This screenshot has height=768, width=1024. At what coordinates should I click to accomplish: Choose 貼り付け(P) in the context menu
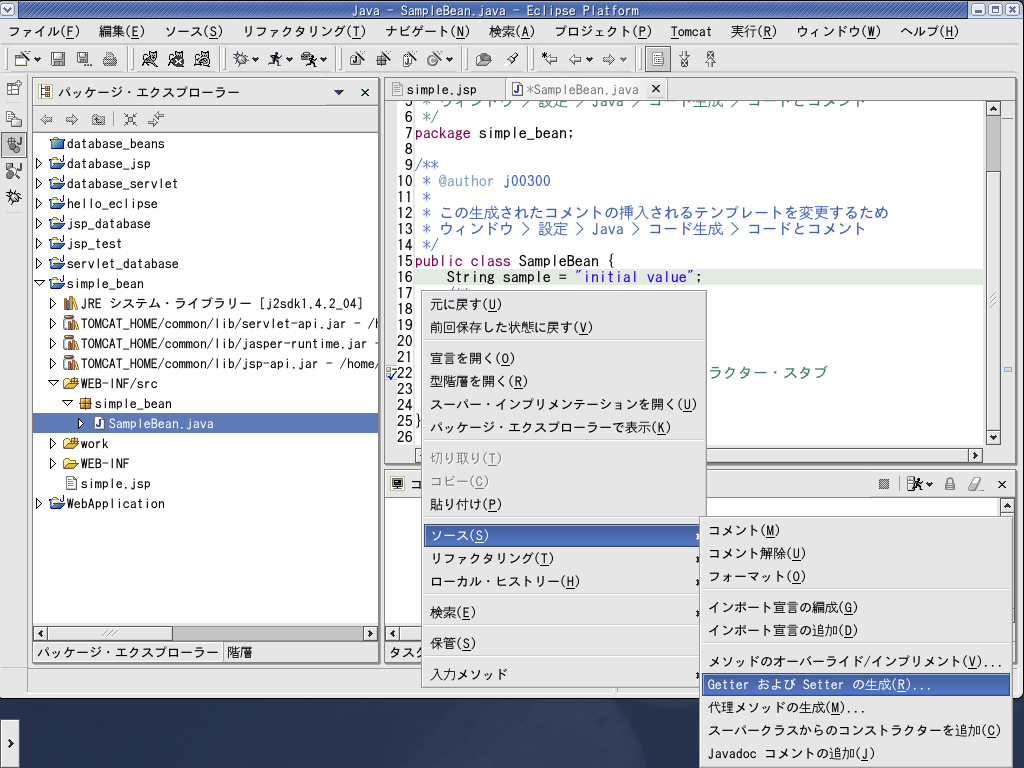pos(564,504)
